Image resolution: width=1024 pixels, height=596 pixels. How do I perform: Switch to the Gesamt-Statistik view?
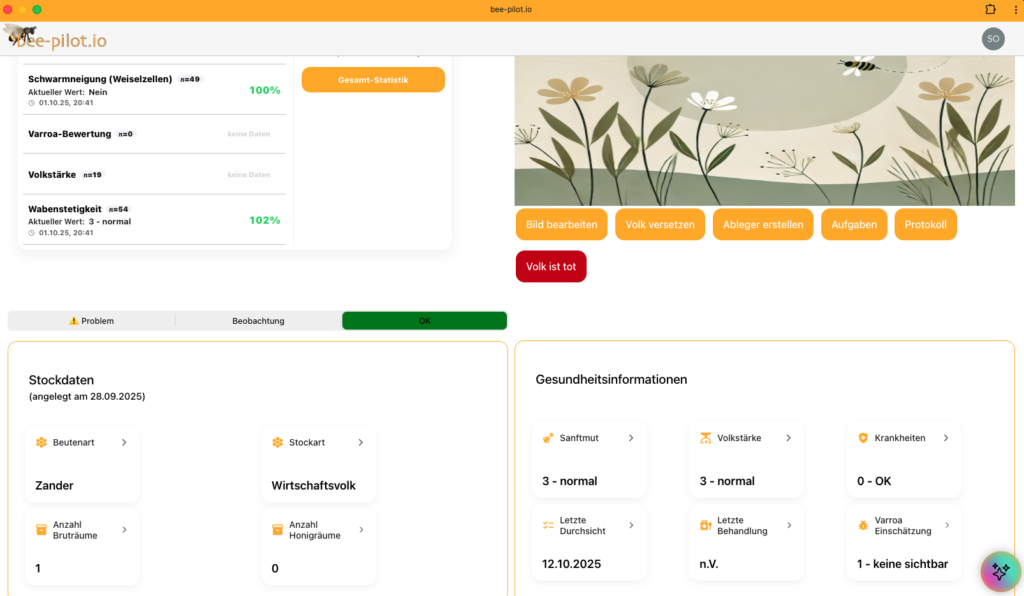[372, 79]
